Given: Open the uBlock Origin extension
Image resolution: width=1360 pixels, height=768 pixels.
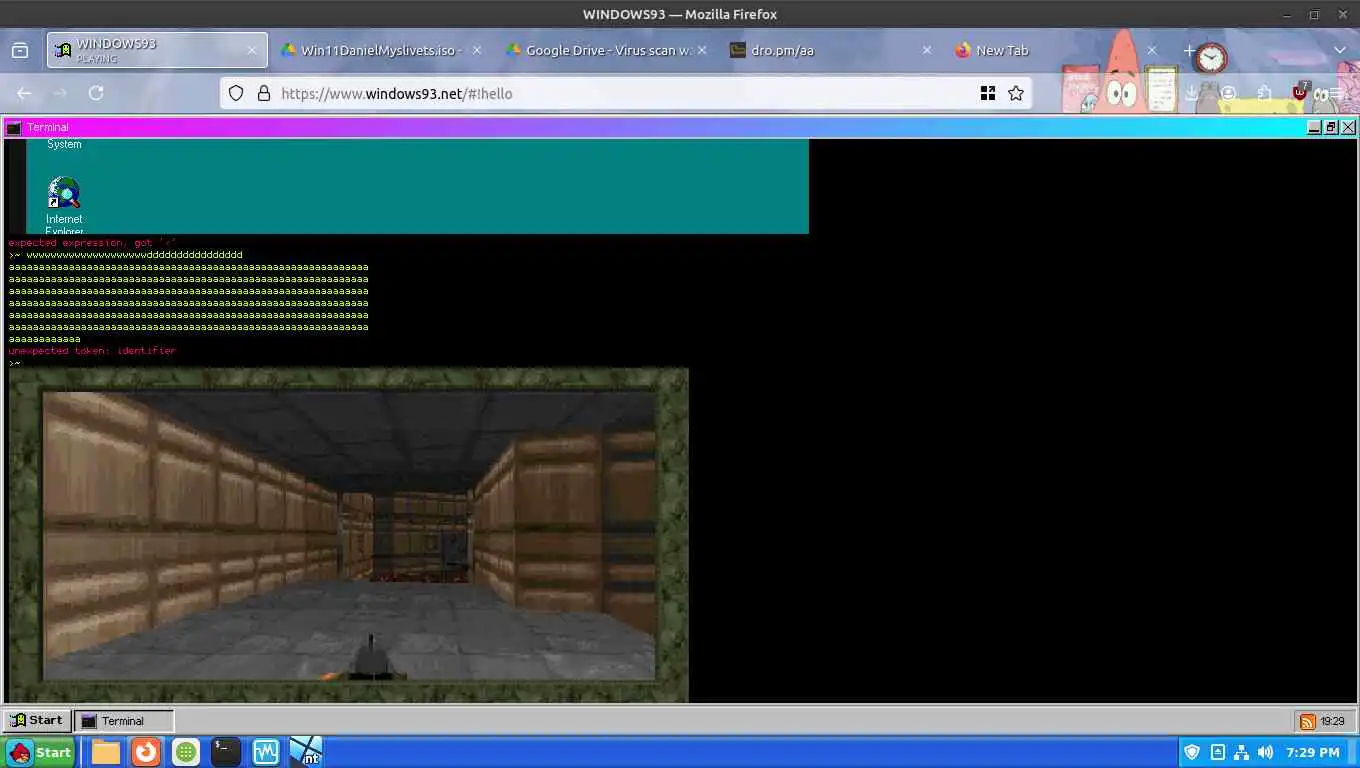Looking at the screenshot, I should pyautogui.click(x=1300, y=92).
